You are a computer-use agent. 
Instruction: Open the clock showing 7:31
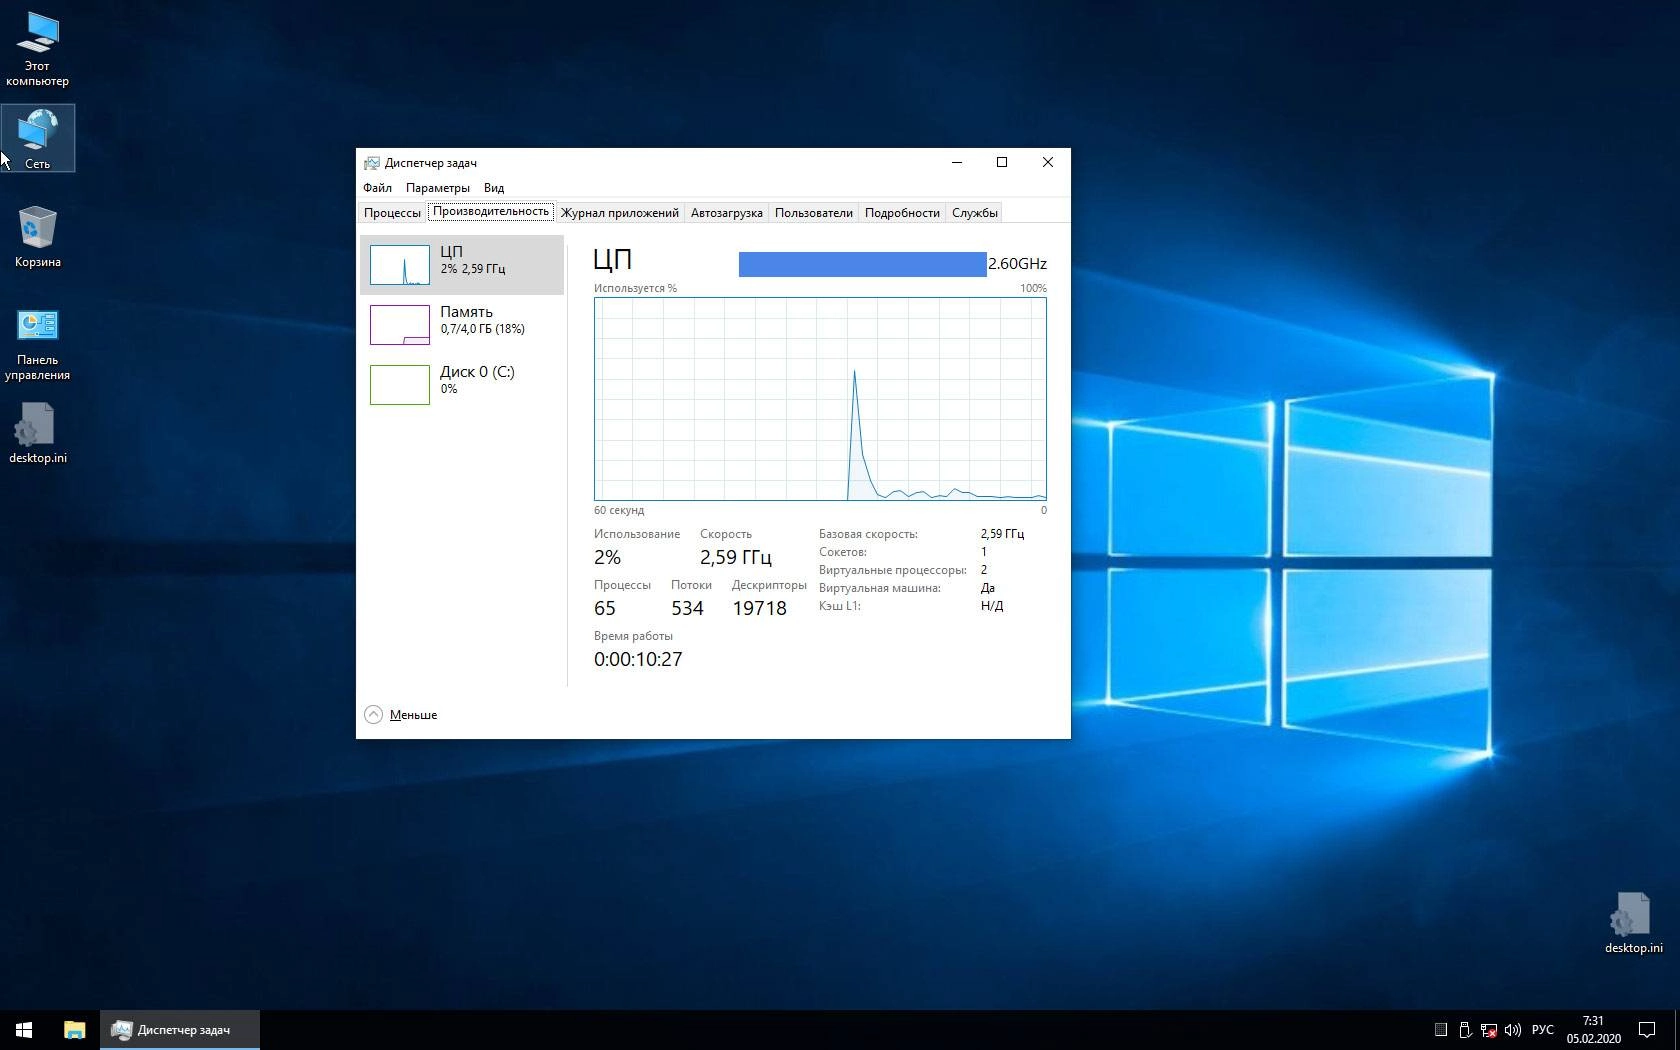coord(1593,1030)
